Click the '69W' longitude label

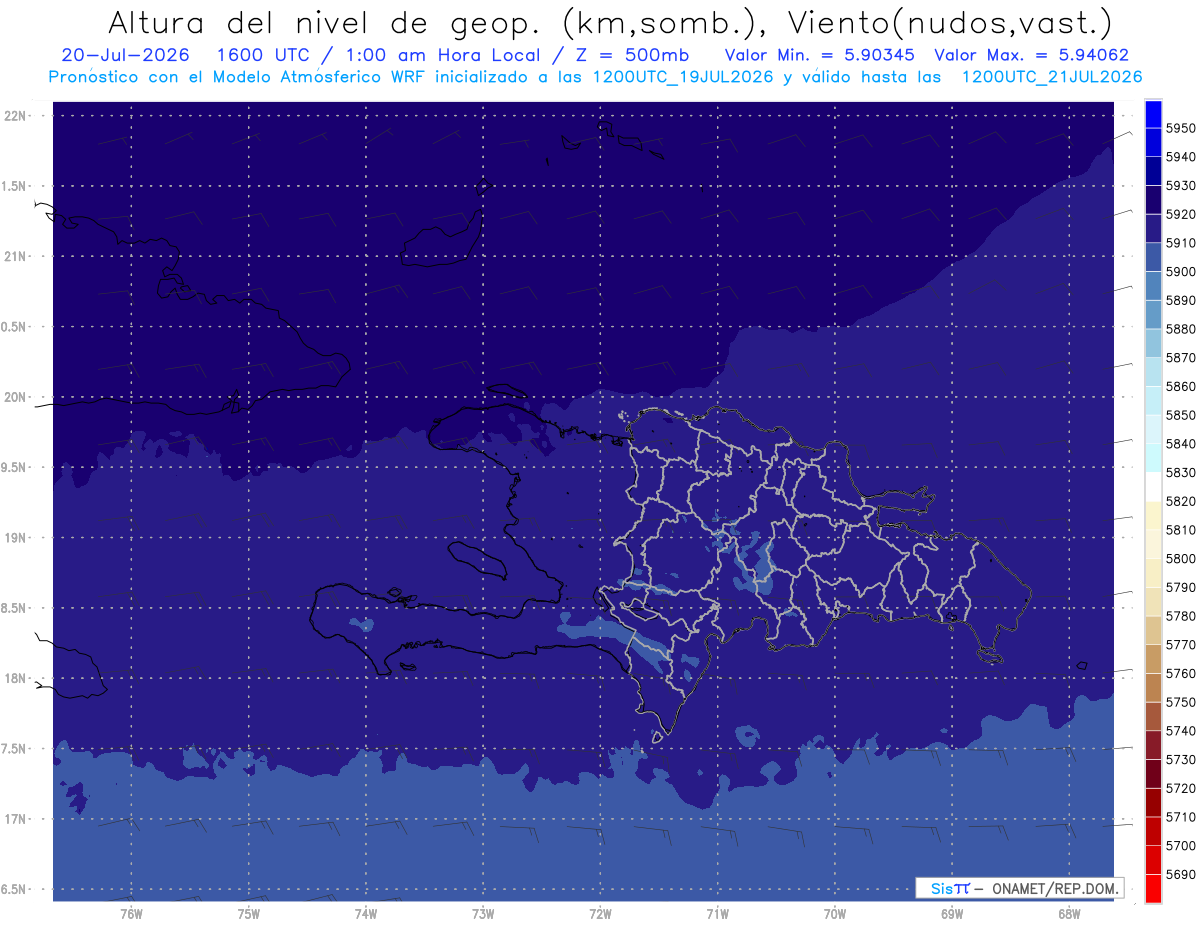(x=951, y=913)
